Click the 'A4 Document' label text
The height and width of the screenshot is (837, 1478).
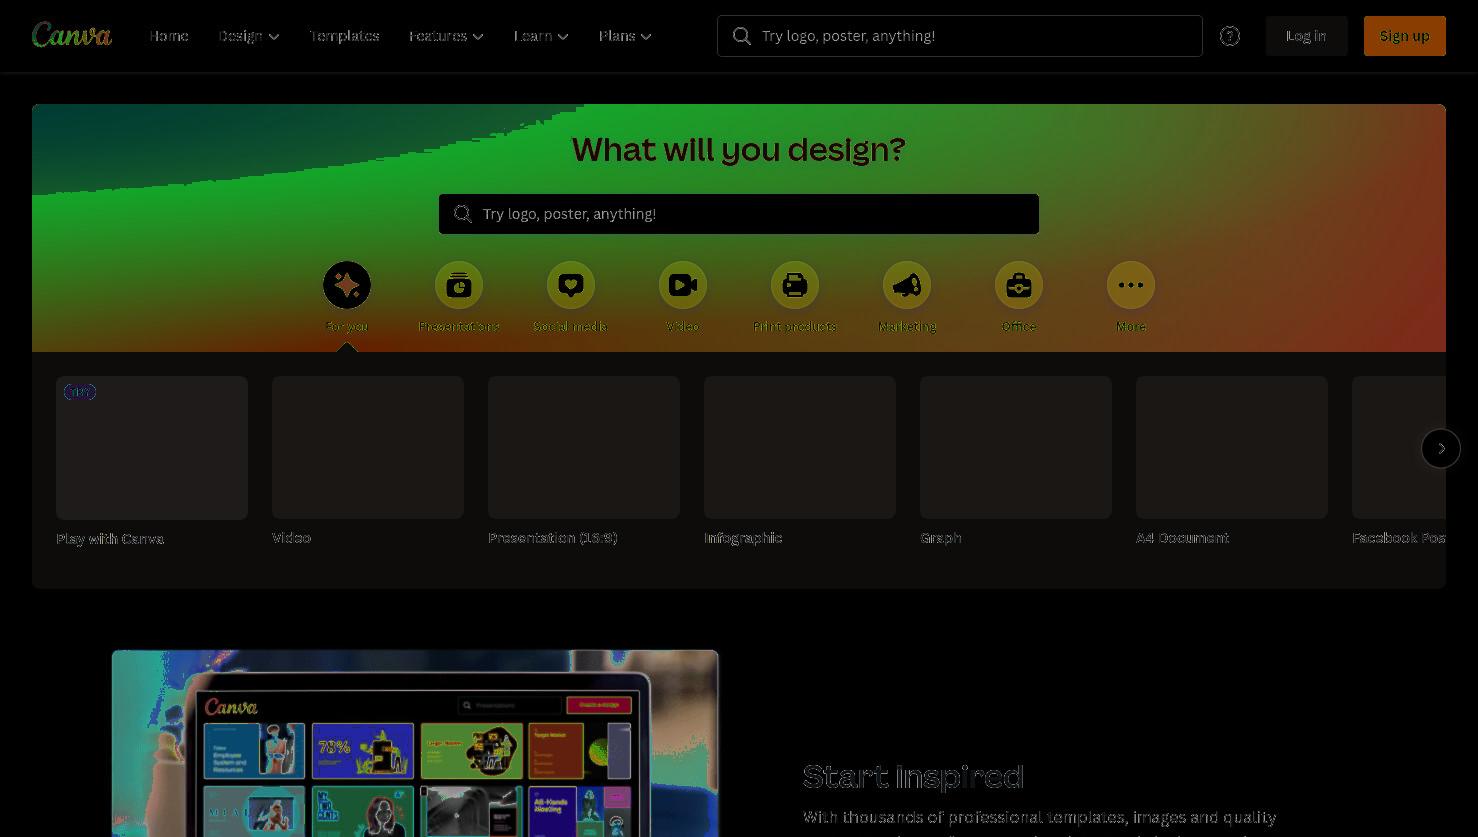click(x=1182, y=538)
